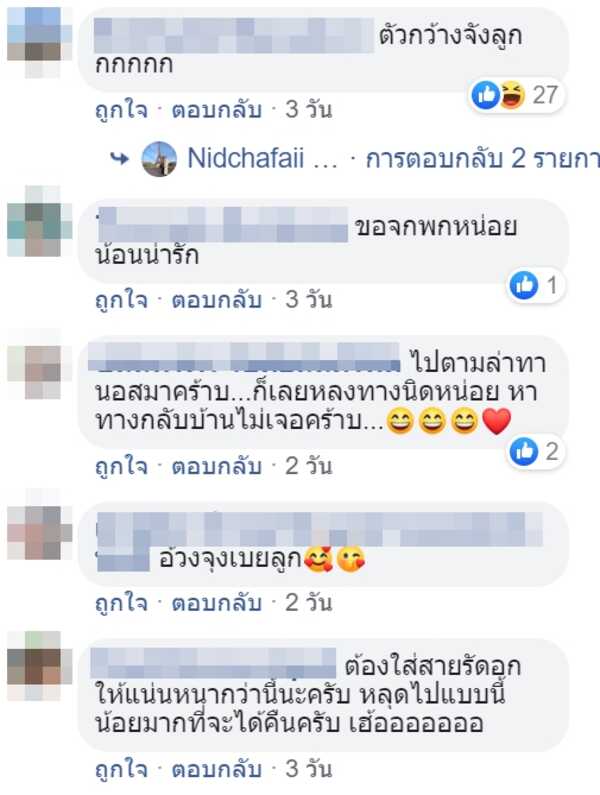Expand the 2 replies thread from Nidchafaii

click(482, 159)
